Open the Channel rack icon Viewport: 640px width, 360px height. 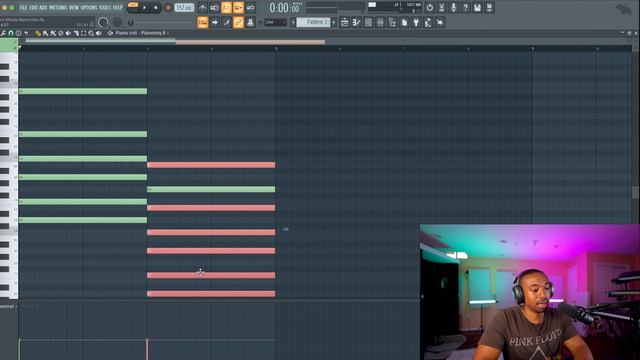tap(368, 22)
